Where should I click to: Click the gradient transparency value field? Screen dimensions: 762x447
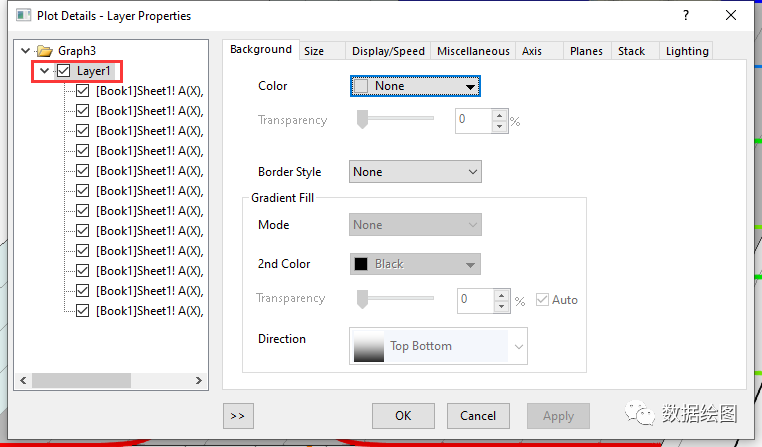click(475, 300)
